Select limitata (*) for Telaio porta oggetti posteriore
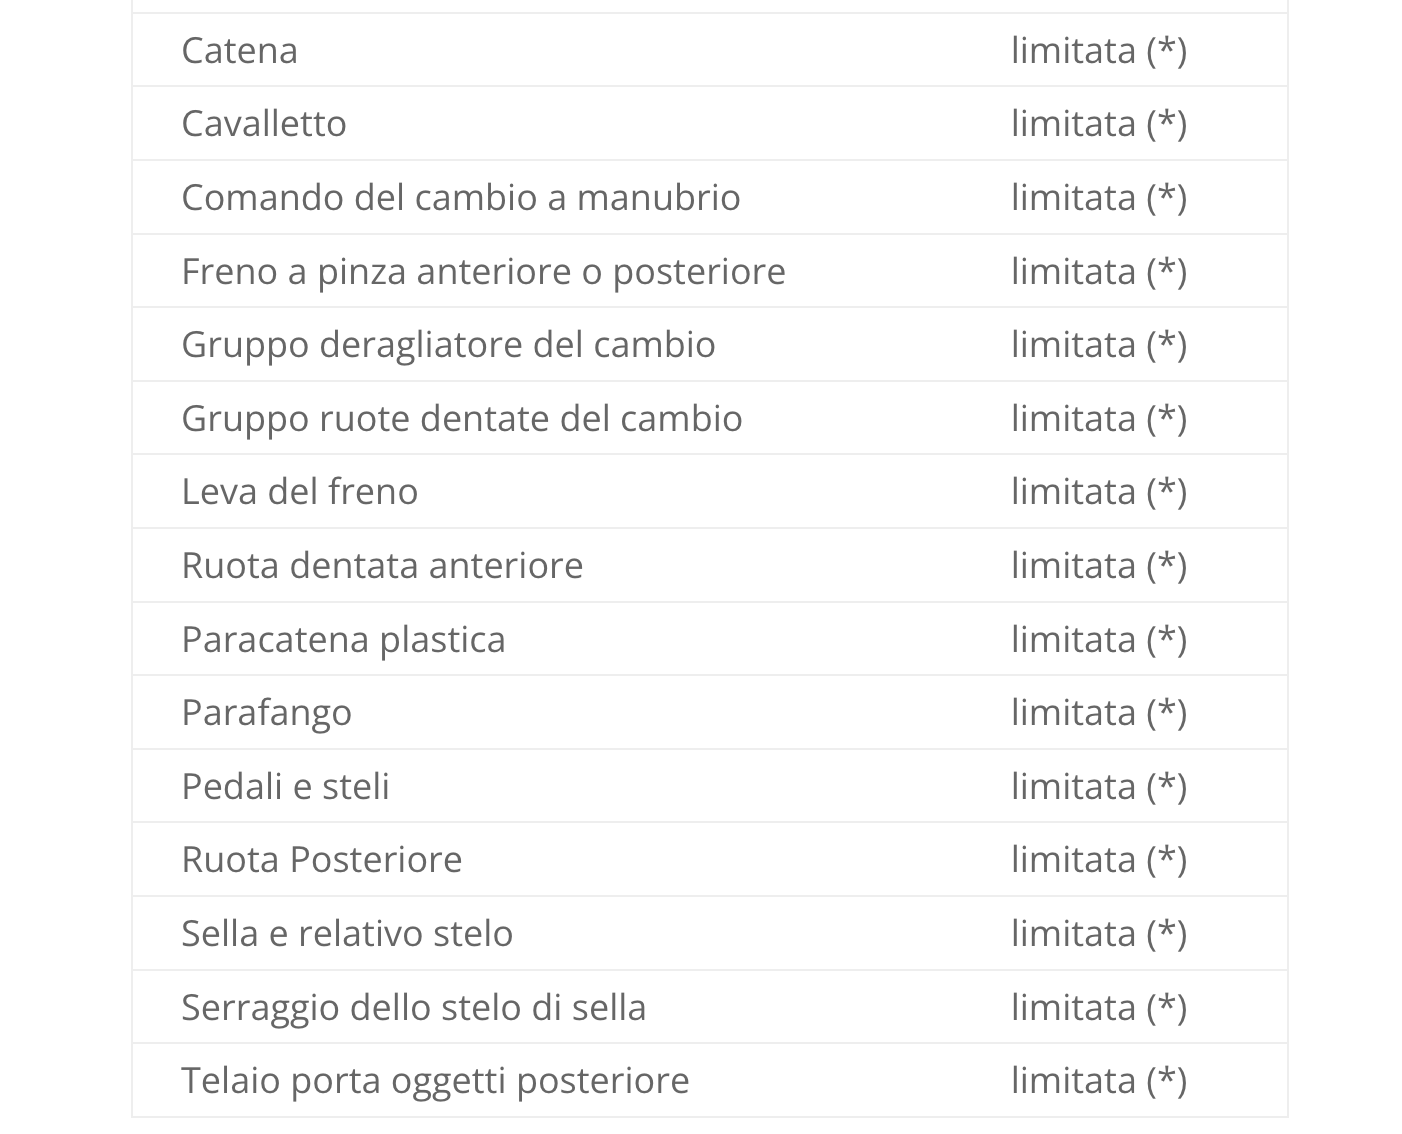Screen dimensions: 1402x1134 click(x=1098, y=1080)
